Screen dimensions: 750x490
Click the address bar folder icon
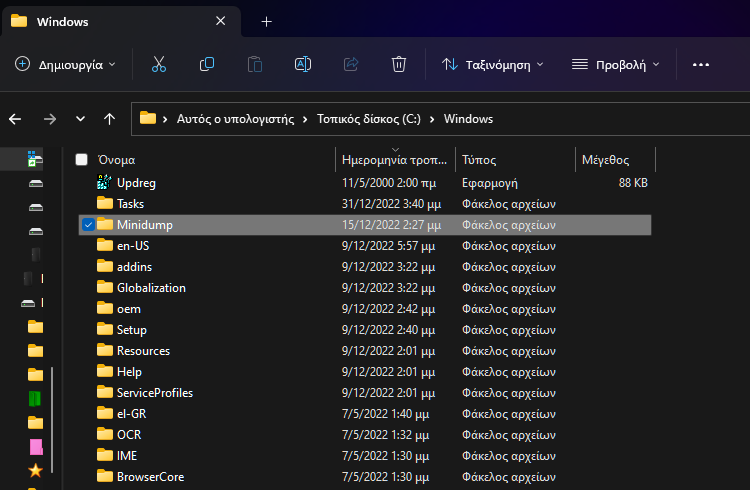click(148, 118)
